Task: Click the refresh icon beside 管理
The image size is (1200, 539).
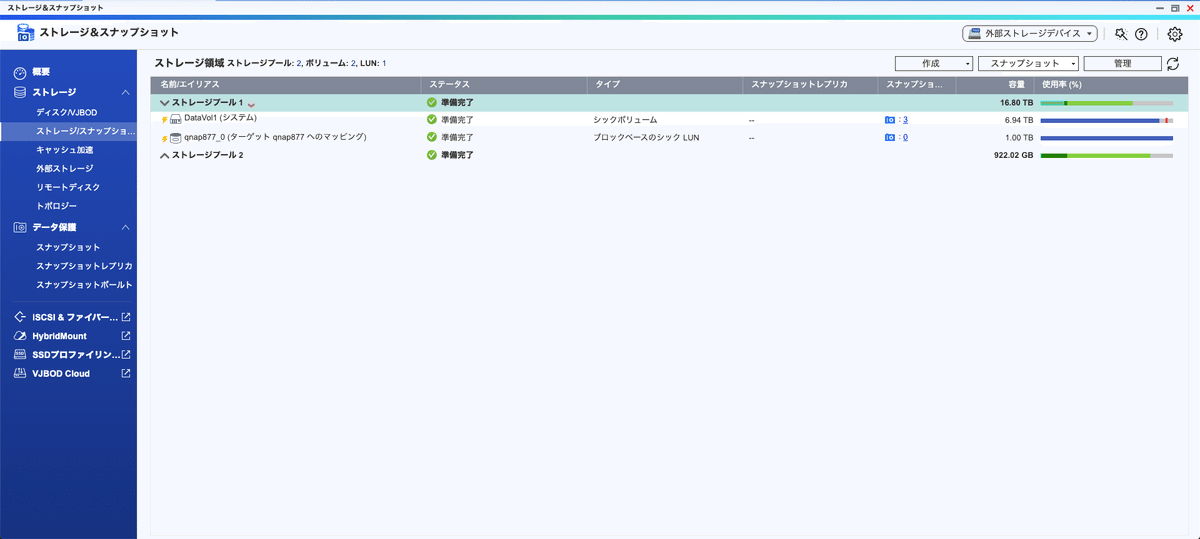Action: pyautogui.click(x=1173, y=64)
